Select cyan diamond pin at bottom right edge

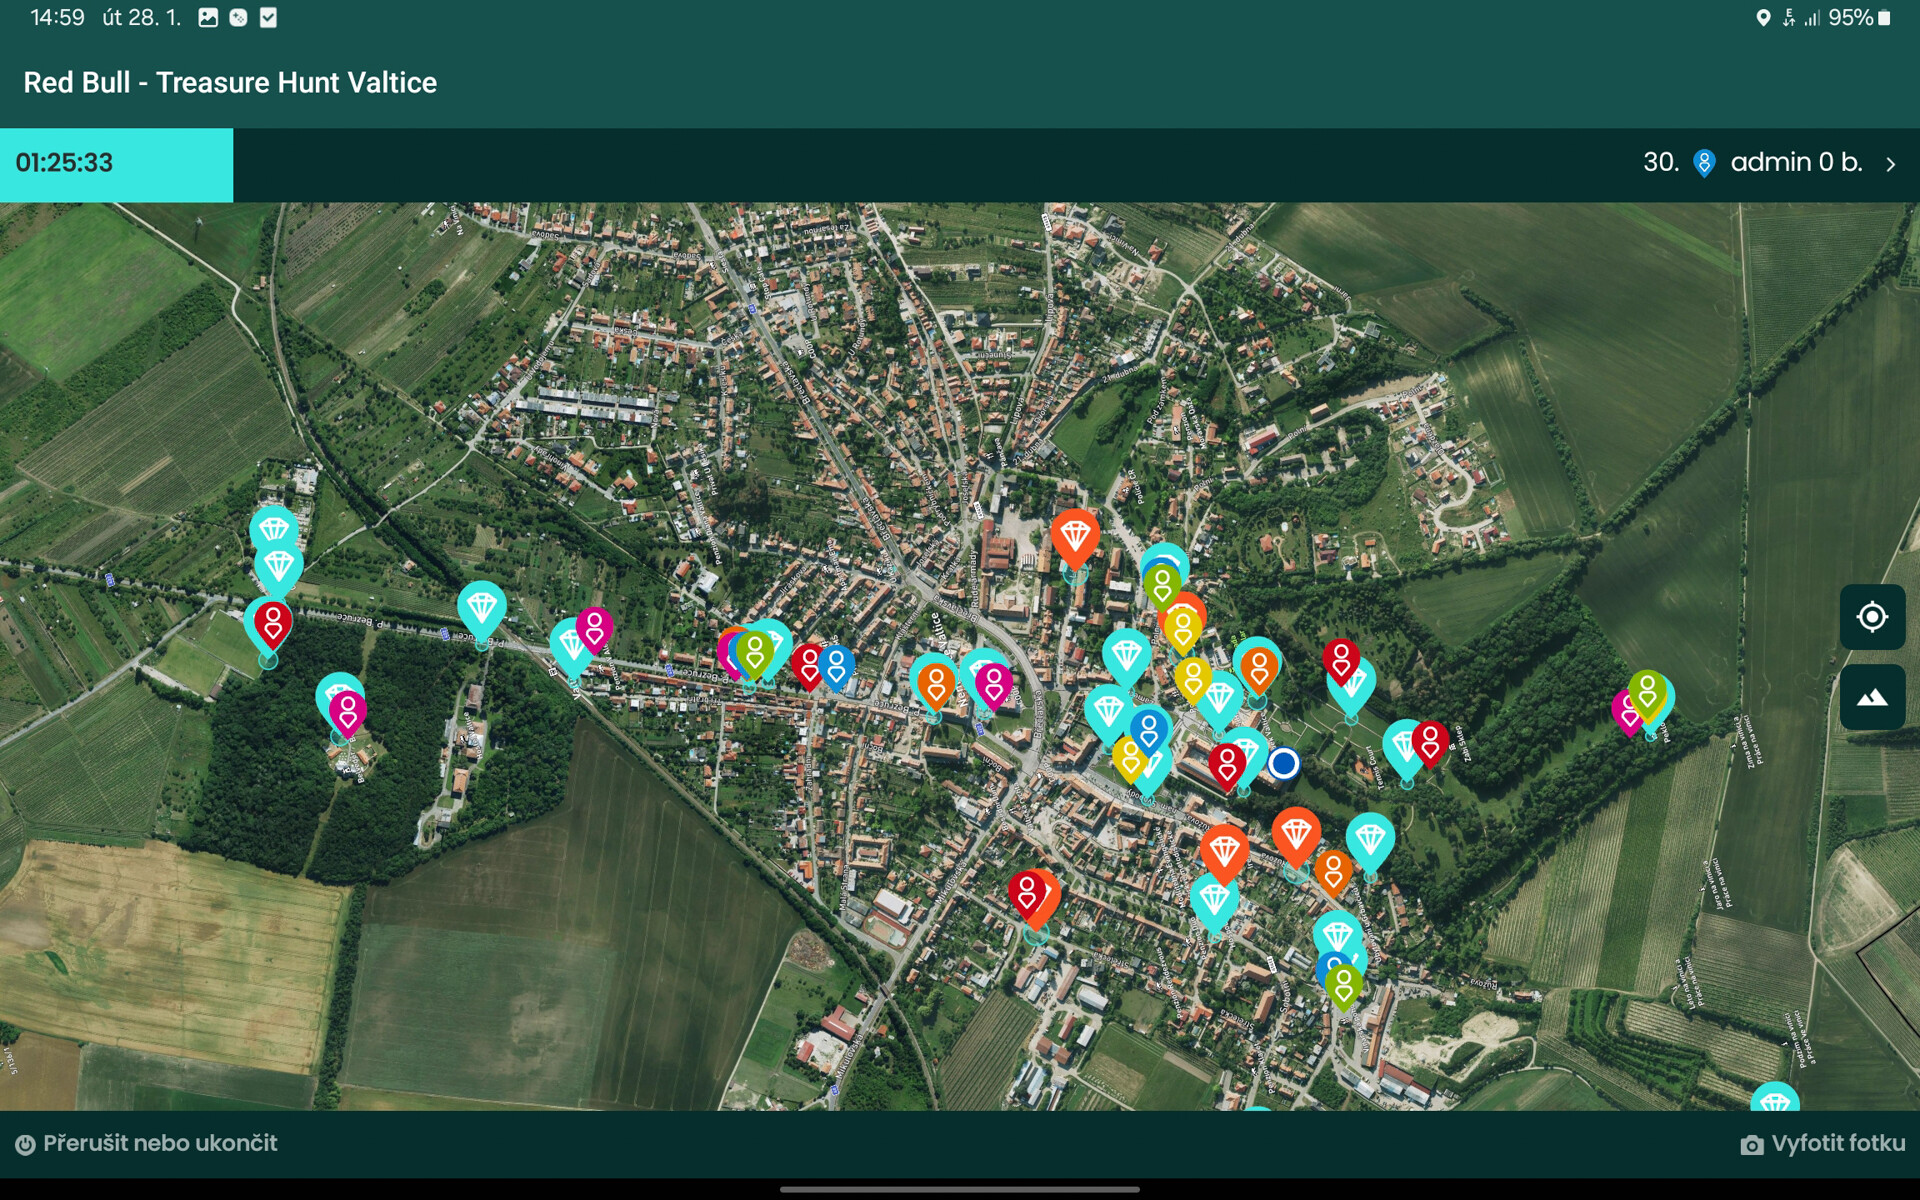(x=1775, y=1097)
